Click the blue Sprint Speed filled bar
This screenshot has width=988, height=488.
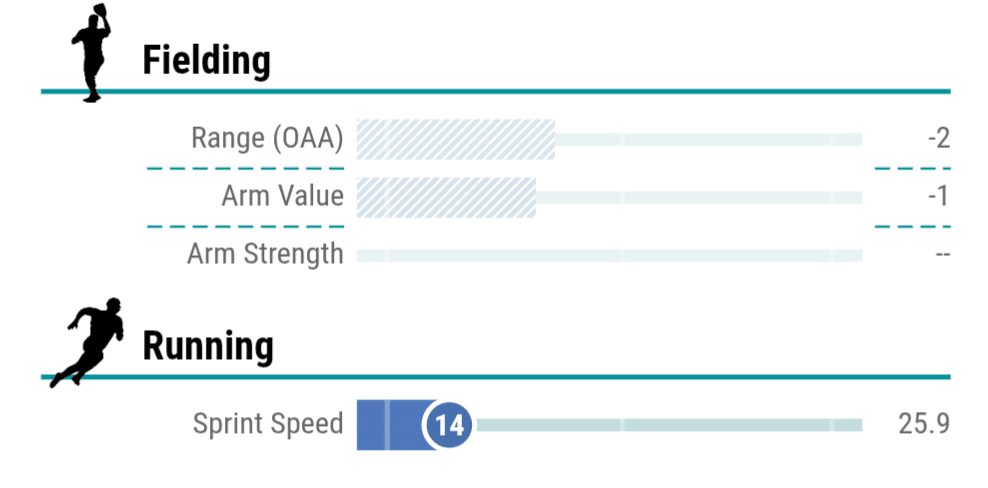click(x=392, y=424)
